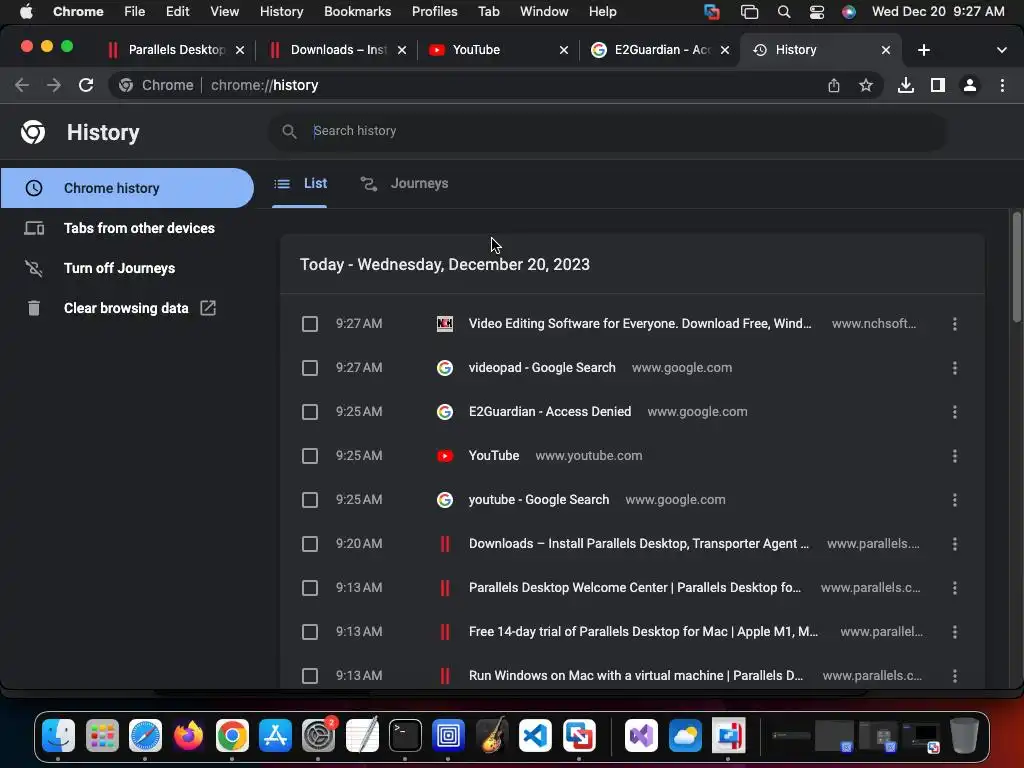Open Spotlight search in menu bar
This screenshot has width=1024, height=768.
[784, 12]
